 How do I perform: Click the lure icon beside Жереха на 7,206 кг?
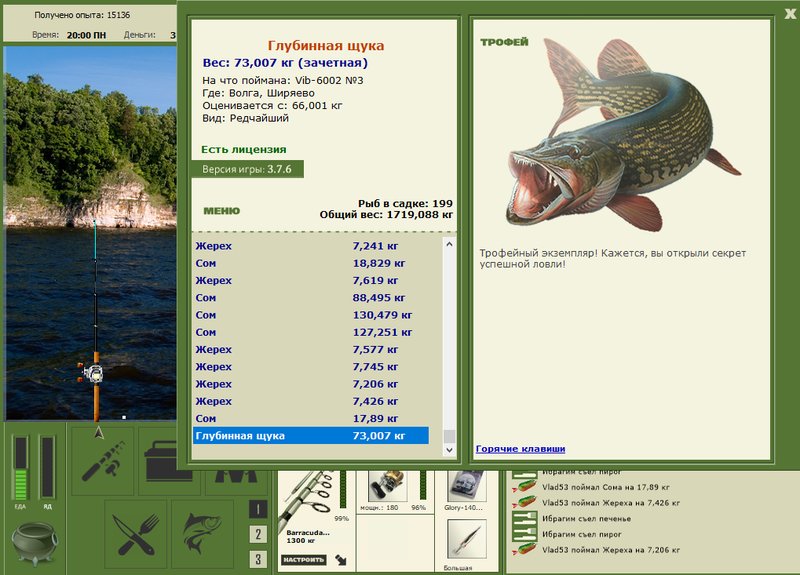click(524, 549)
